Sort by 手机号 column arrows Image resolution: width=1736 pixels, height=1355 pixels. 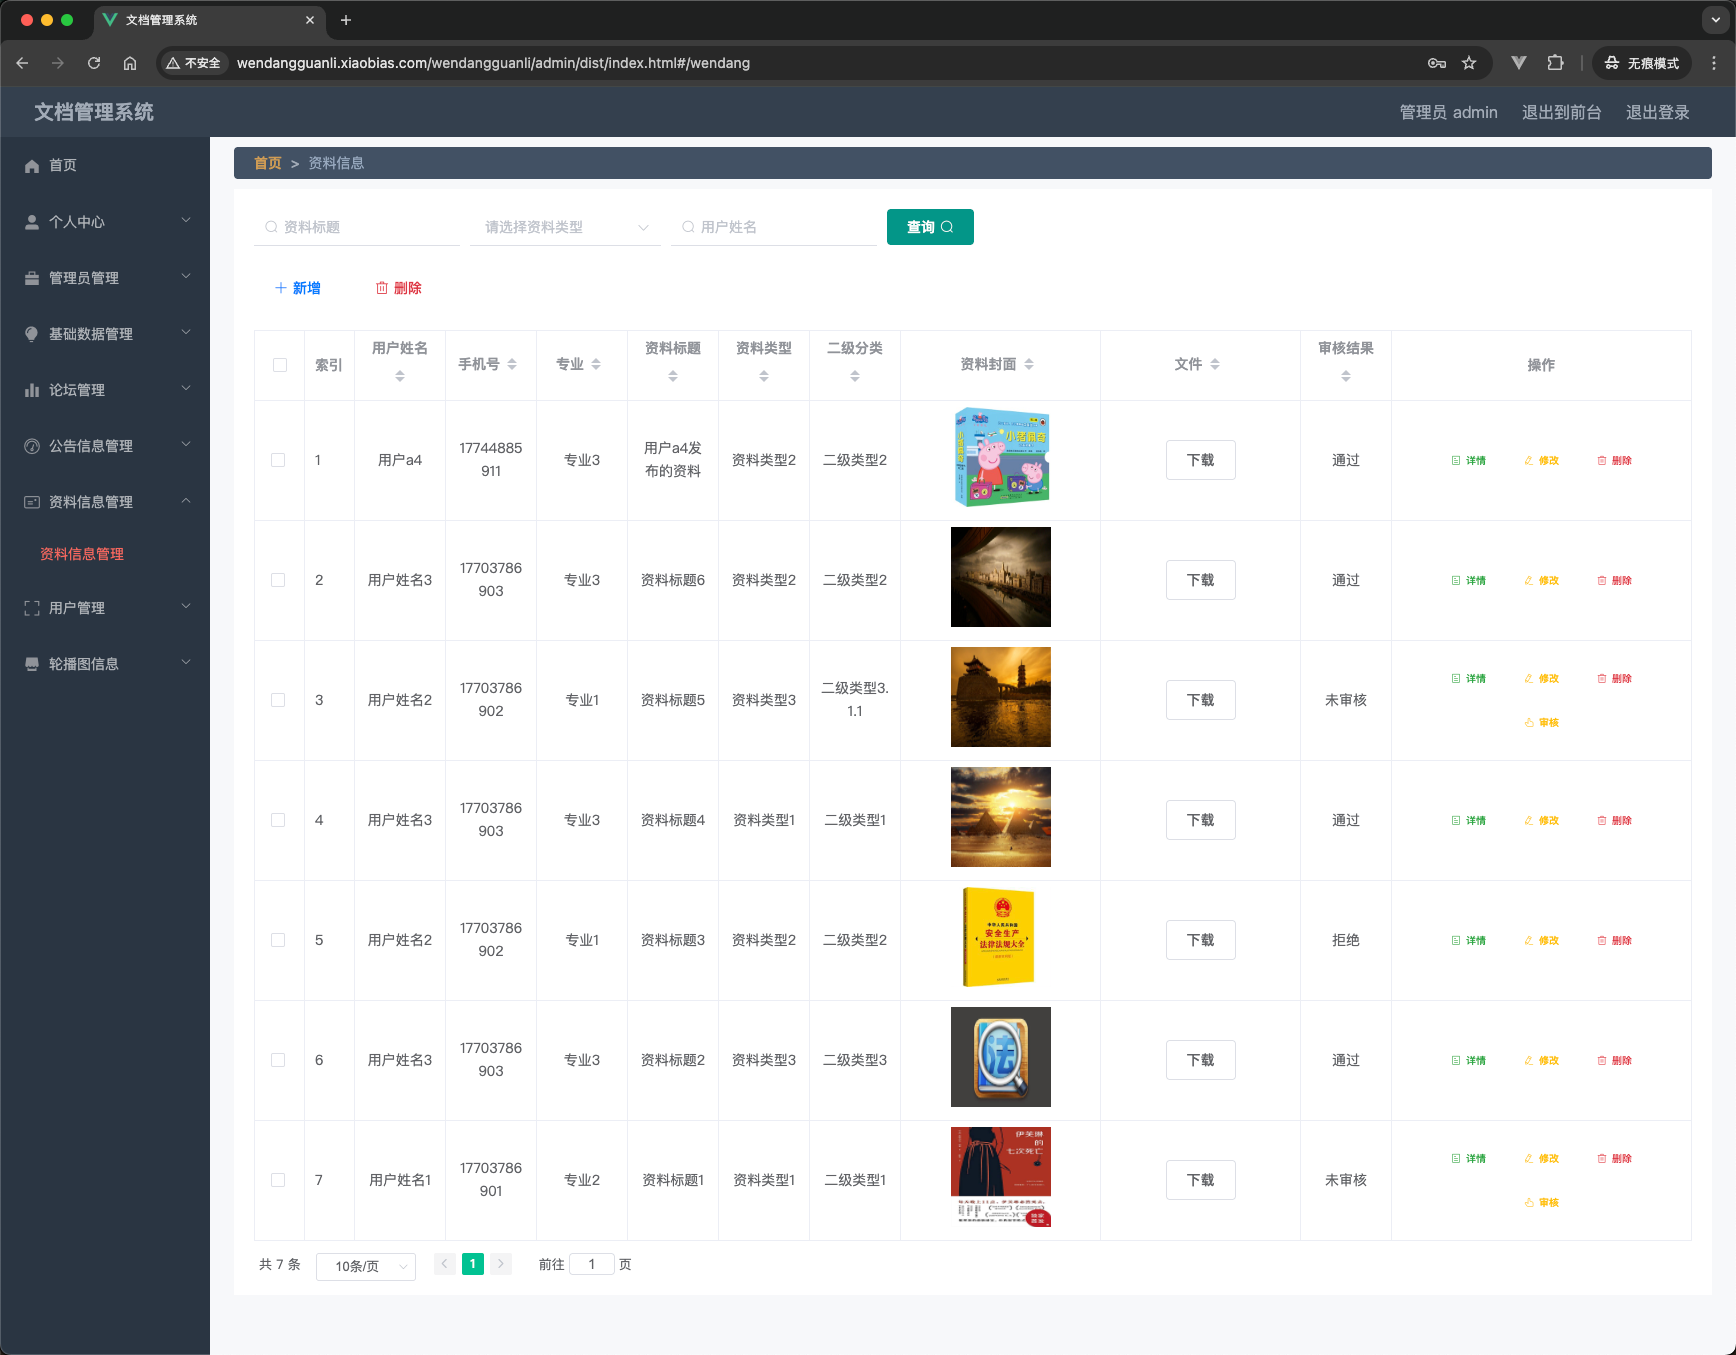(x=512, y=364)
